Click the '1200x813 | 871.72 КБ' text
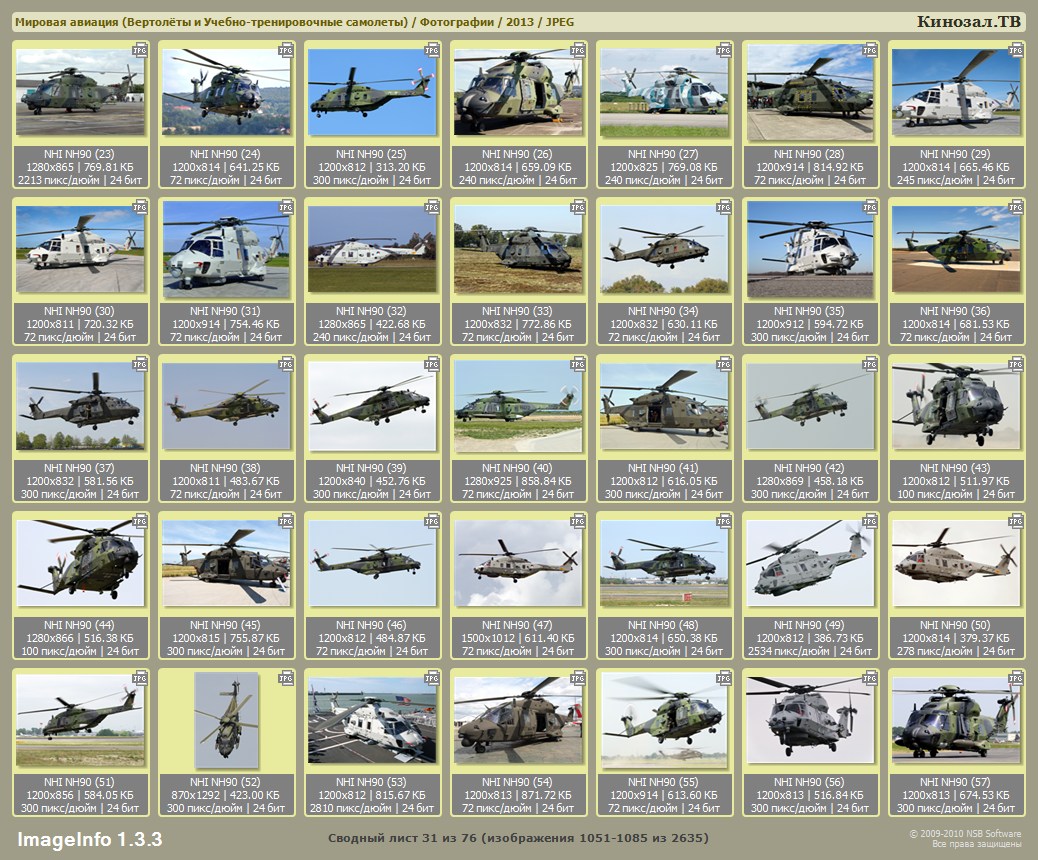The width and height of the screenshot is (1038, 860). pyautogui.click(x=518, y=795)
